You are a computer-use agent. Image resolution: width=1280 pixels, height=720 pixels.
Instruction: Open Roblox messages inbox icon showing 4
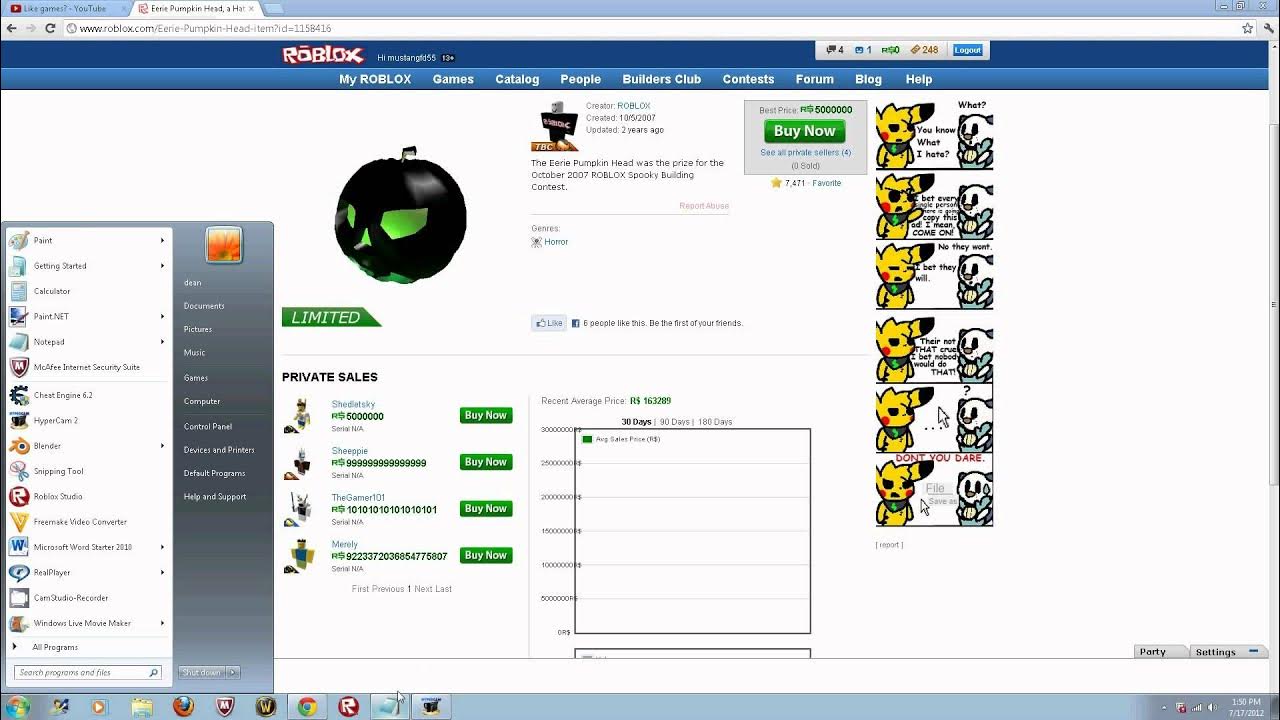(x=833, y=49)
